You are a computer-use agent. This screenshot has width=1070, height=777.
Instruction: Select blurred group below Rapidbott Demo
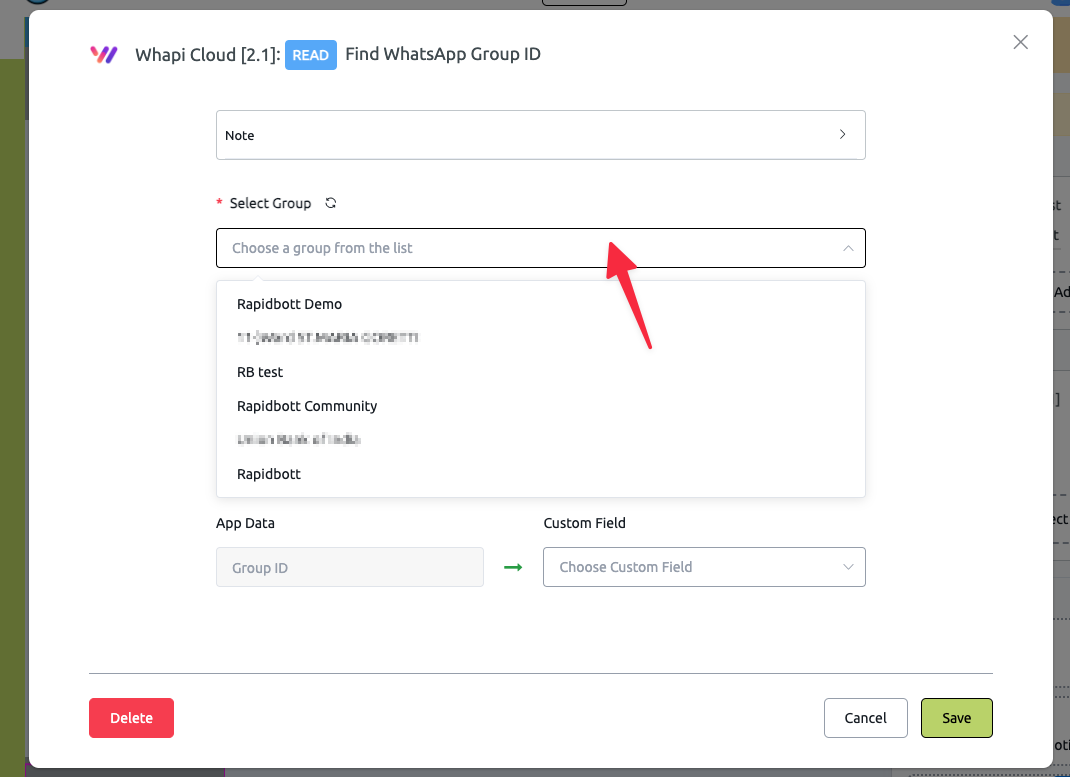(327, 338)
